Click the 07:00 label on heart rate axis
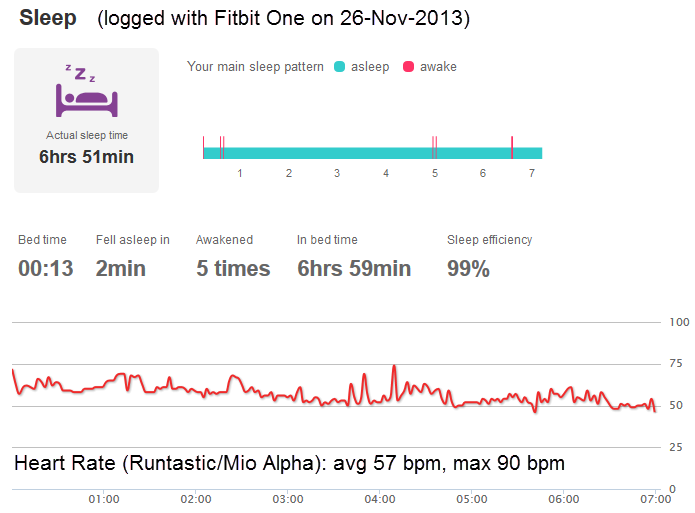Screen dimensions: 695x513 tap(654, 498)
